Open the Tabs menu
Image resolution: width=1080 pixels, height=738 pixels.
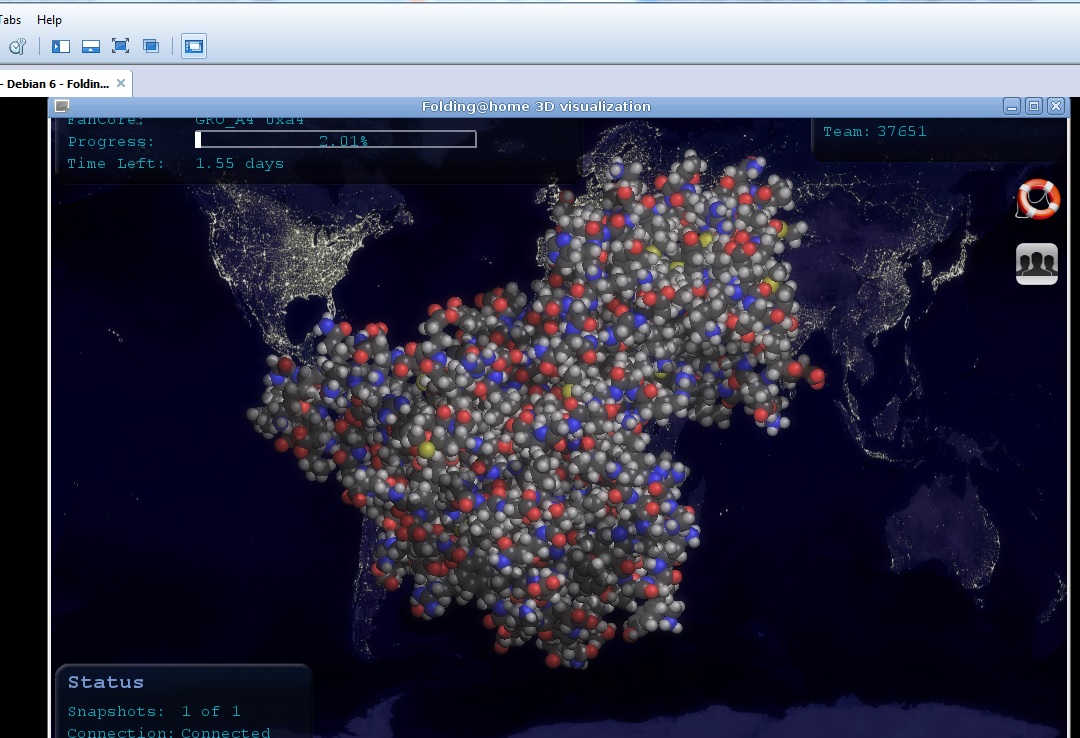click(10, 20)
